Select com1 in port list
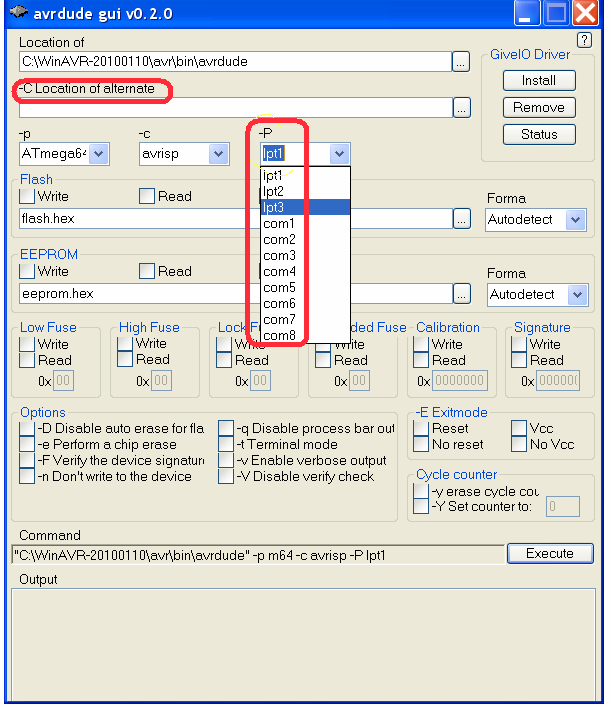 [305, 223]
